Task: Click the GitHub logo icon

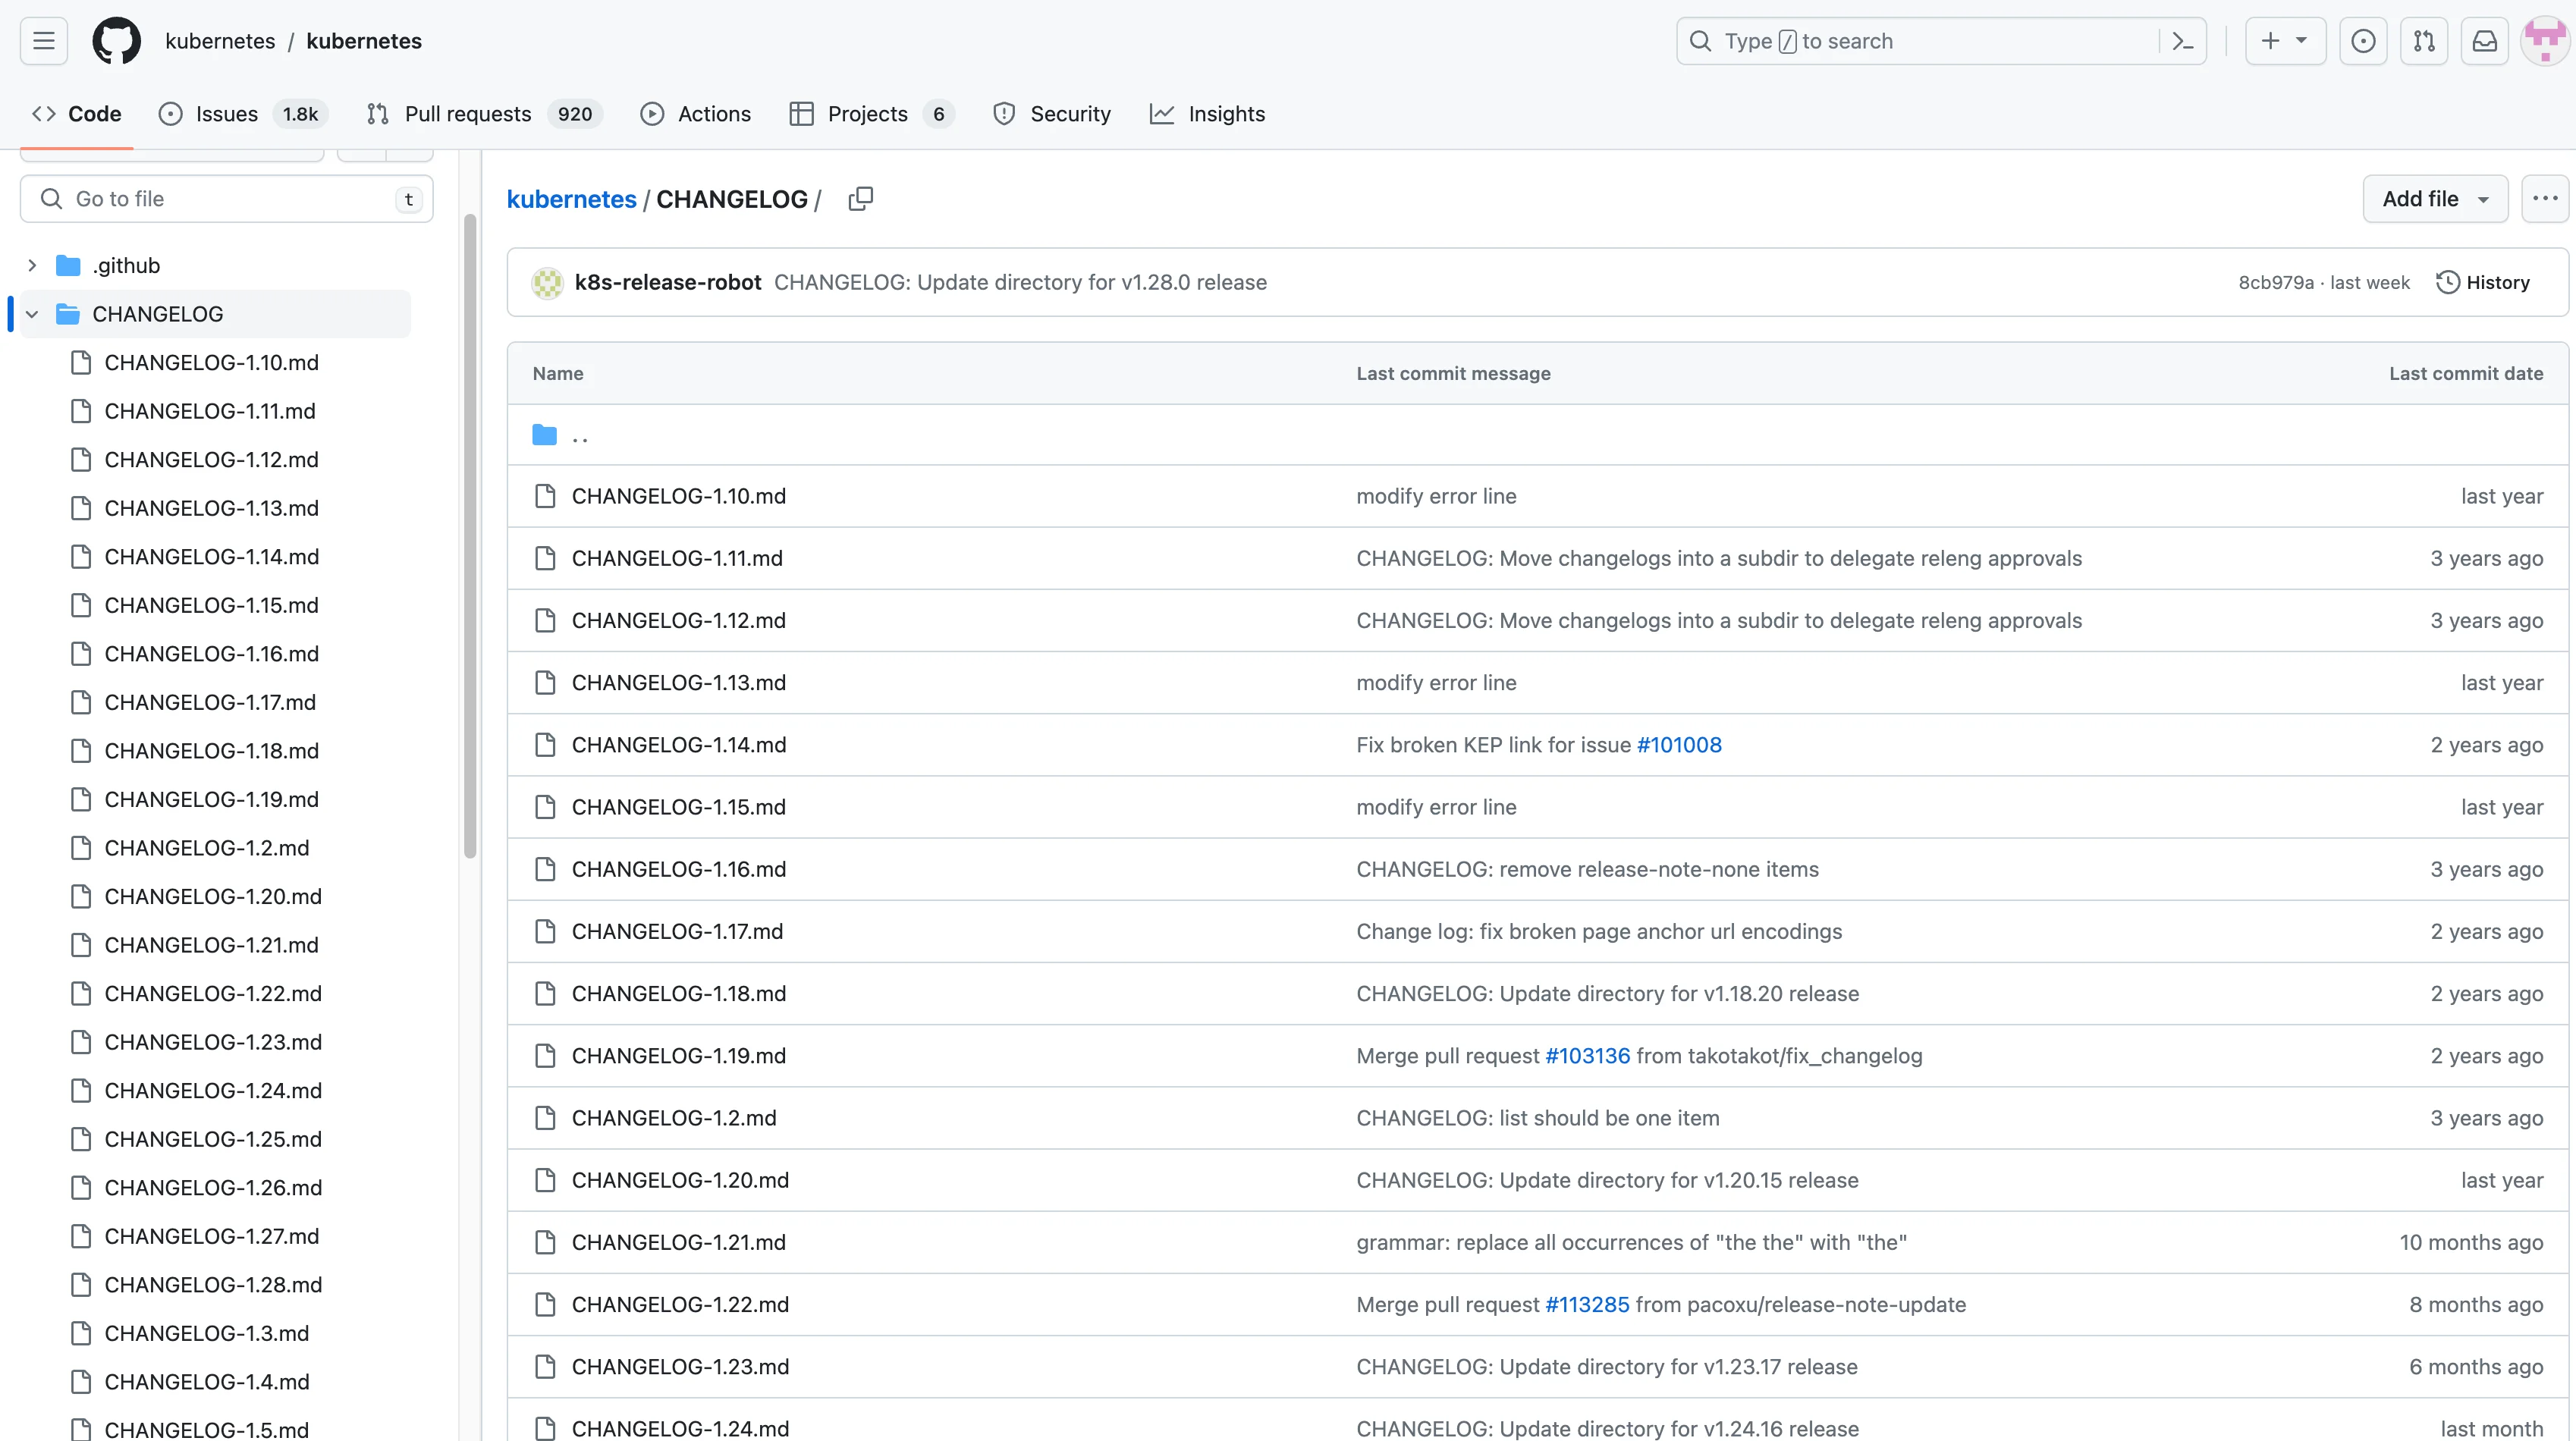Action: coord(117,41)
